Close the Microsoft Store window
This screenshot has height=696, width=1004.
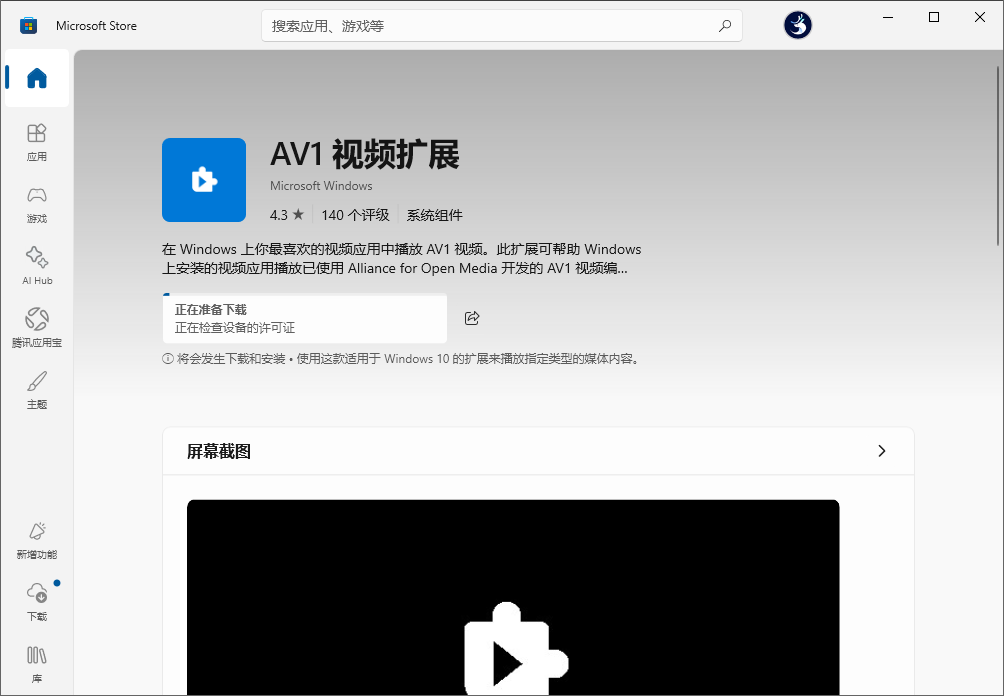(980, 17)
